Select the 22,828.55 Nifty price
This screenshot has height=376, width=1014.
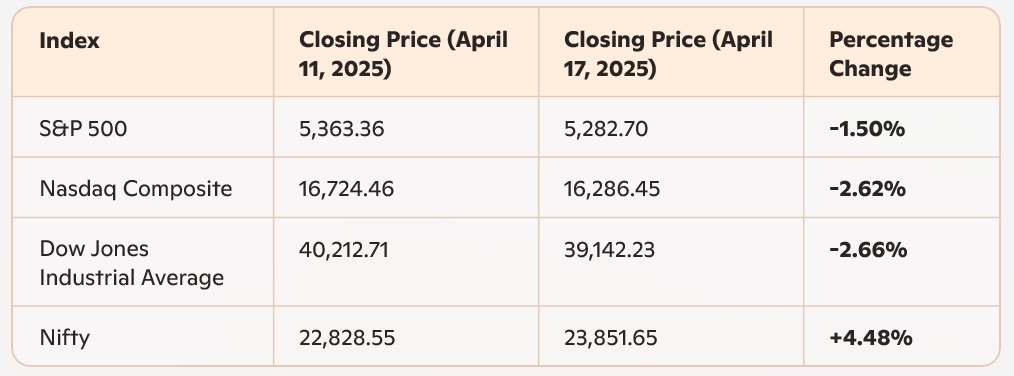point(347,338)
